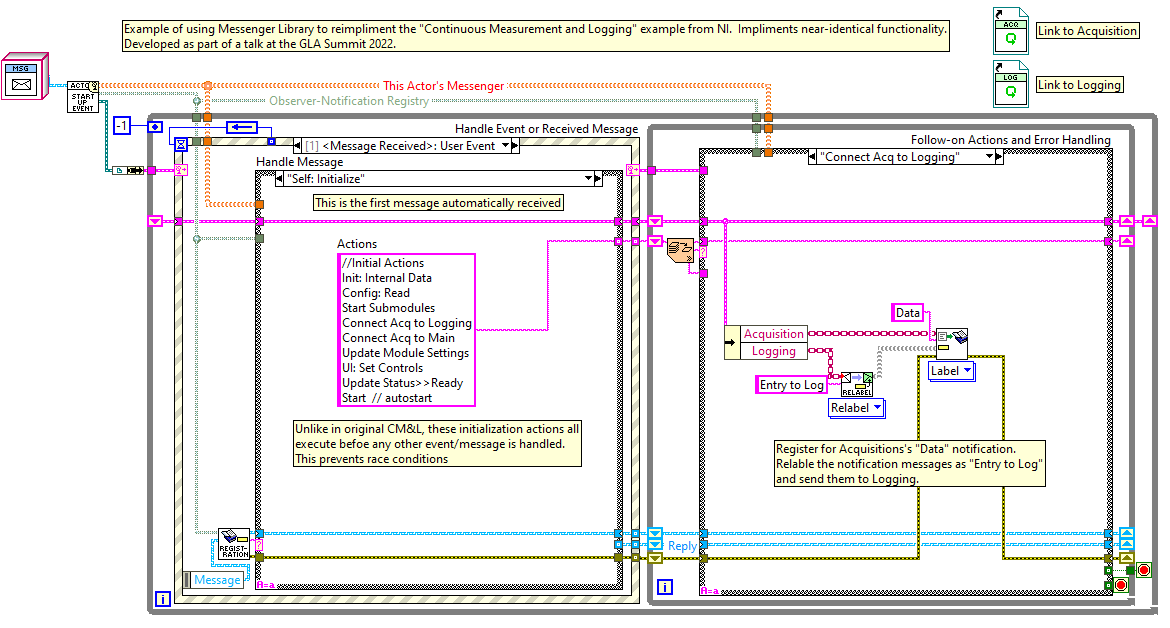This screenshot has width=1170, height=628.
Task: Click the Link to Logging label
Action: click(1080, 85)
